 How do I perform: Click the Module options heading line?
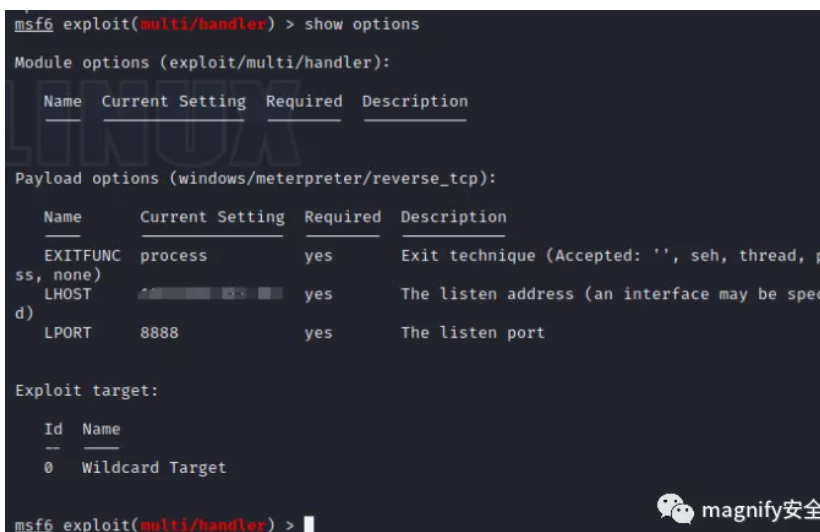coord(202,63)
